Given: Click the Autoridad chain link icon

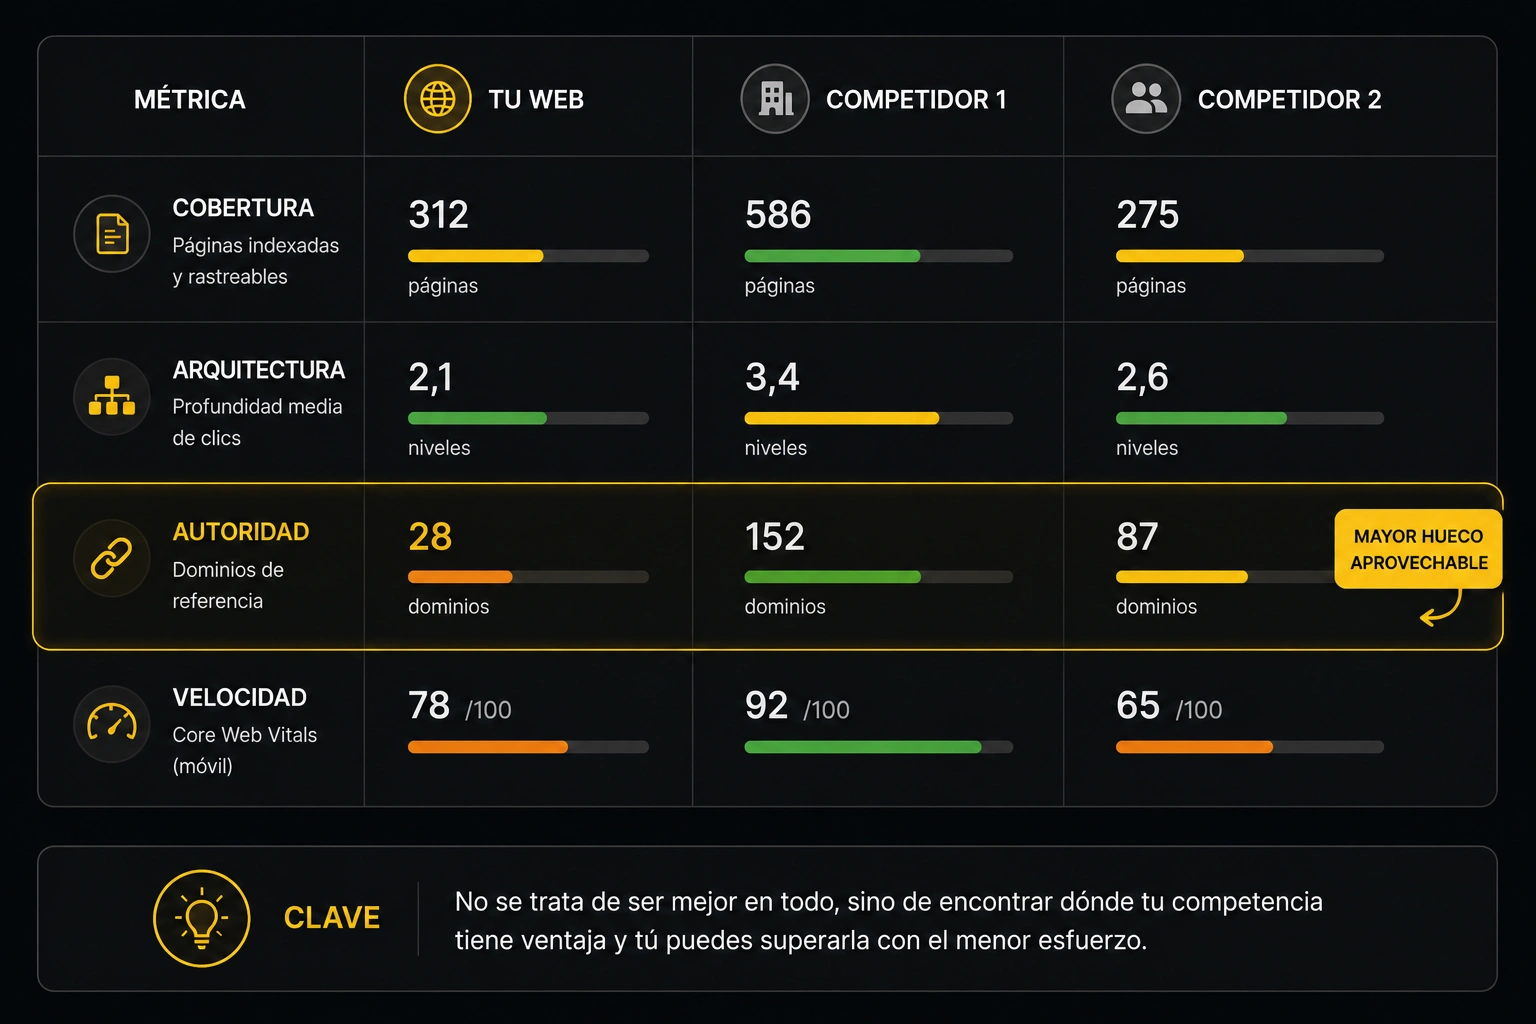Looking at the screenshot, I should [112, 558].
